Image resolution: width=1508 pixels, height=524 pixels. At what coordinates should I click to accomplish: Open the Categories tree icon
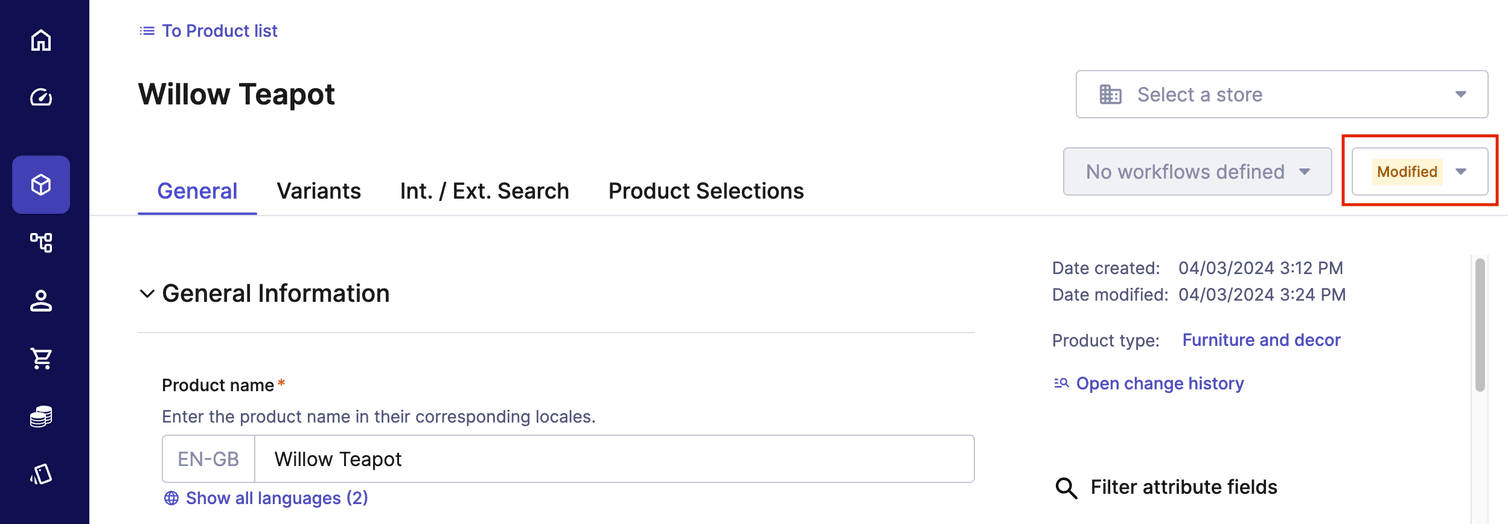(x=41, y=242)
